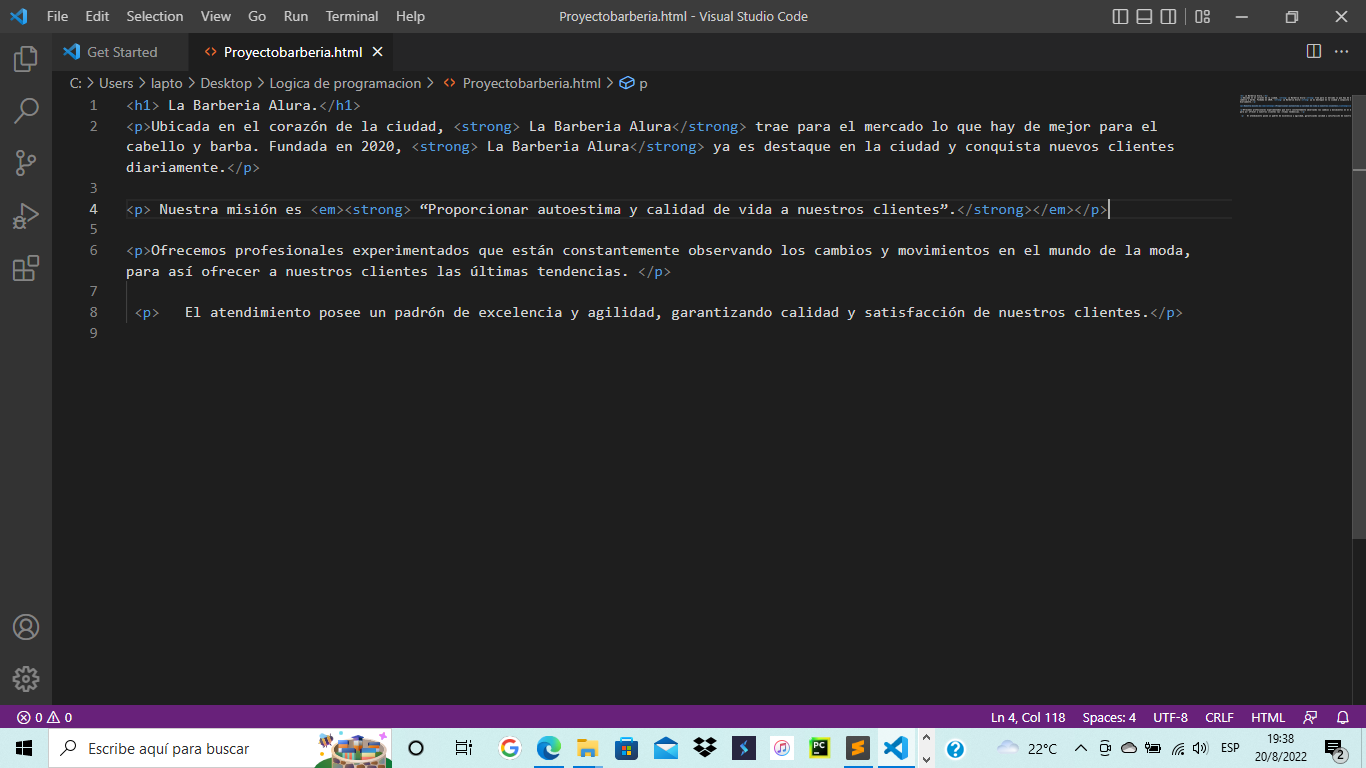Open Dropbox from the taskbar
1366x768 pixels.
(x=705, y=748)
